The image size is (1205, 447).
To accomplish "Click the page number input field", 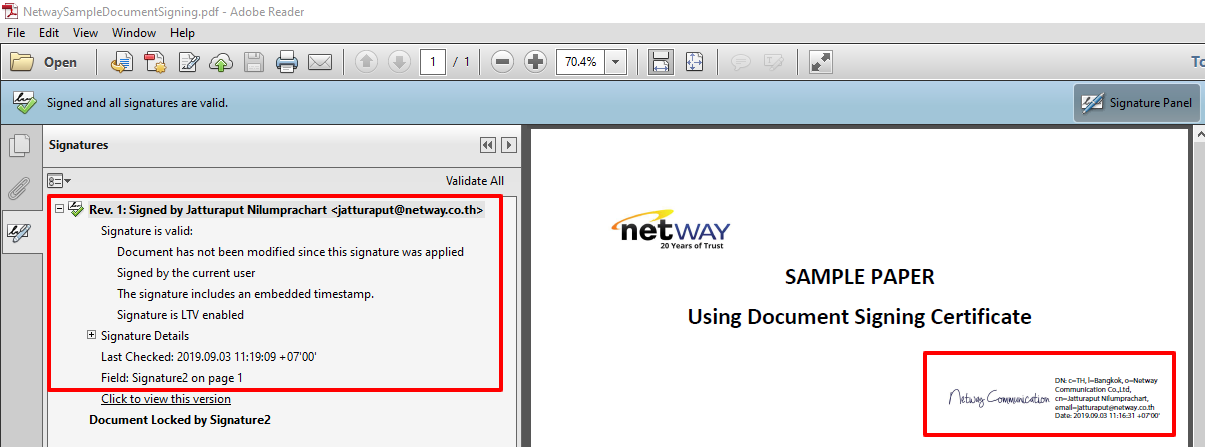I will tap(433, 62).
